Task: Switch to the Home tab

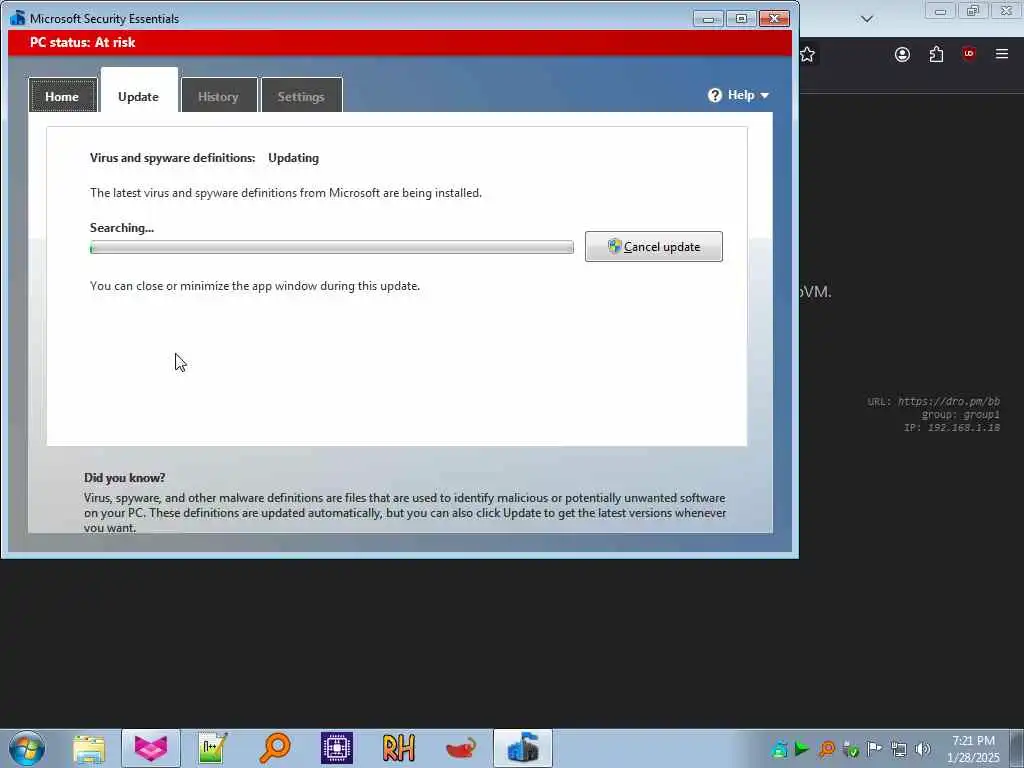Action: click(x=63, y=96)
